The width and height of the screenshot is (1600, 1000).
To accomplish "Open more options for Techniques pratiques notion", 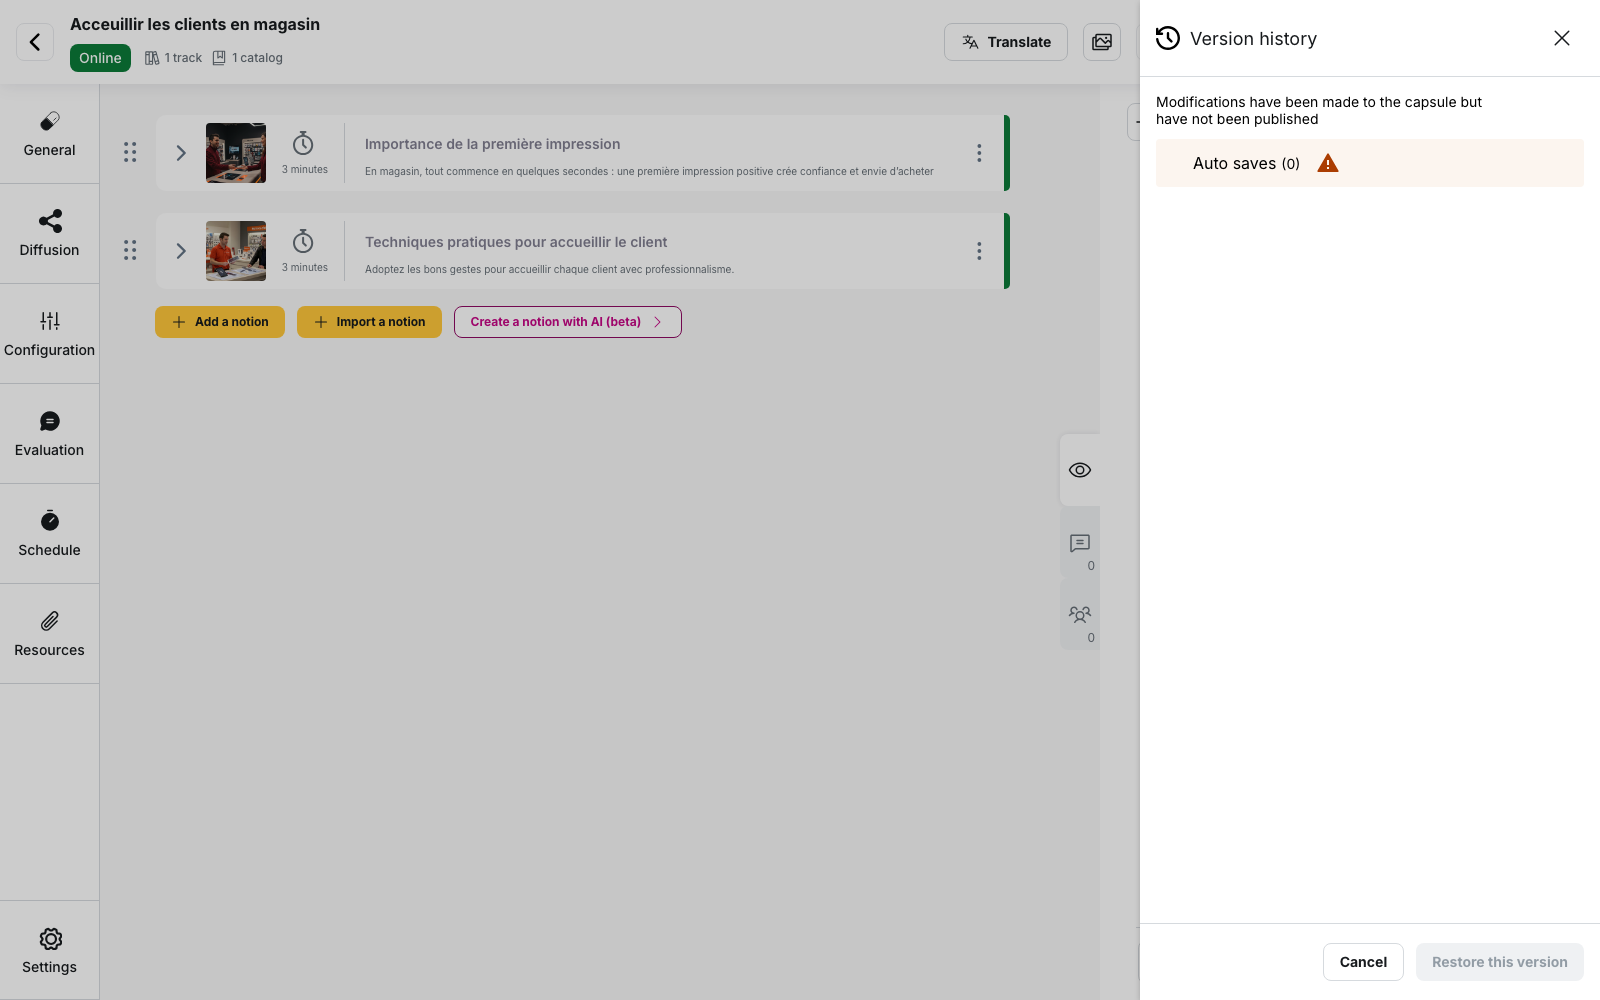I will click(x=979, y=251).
